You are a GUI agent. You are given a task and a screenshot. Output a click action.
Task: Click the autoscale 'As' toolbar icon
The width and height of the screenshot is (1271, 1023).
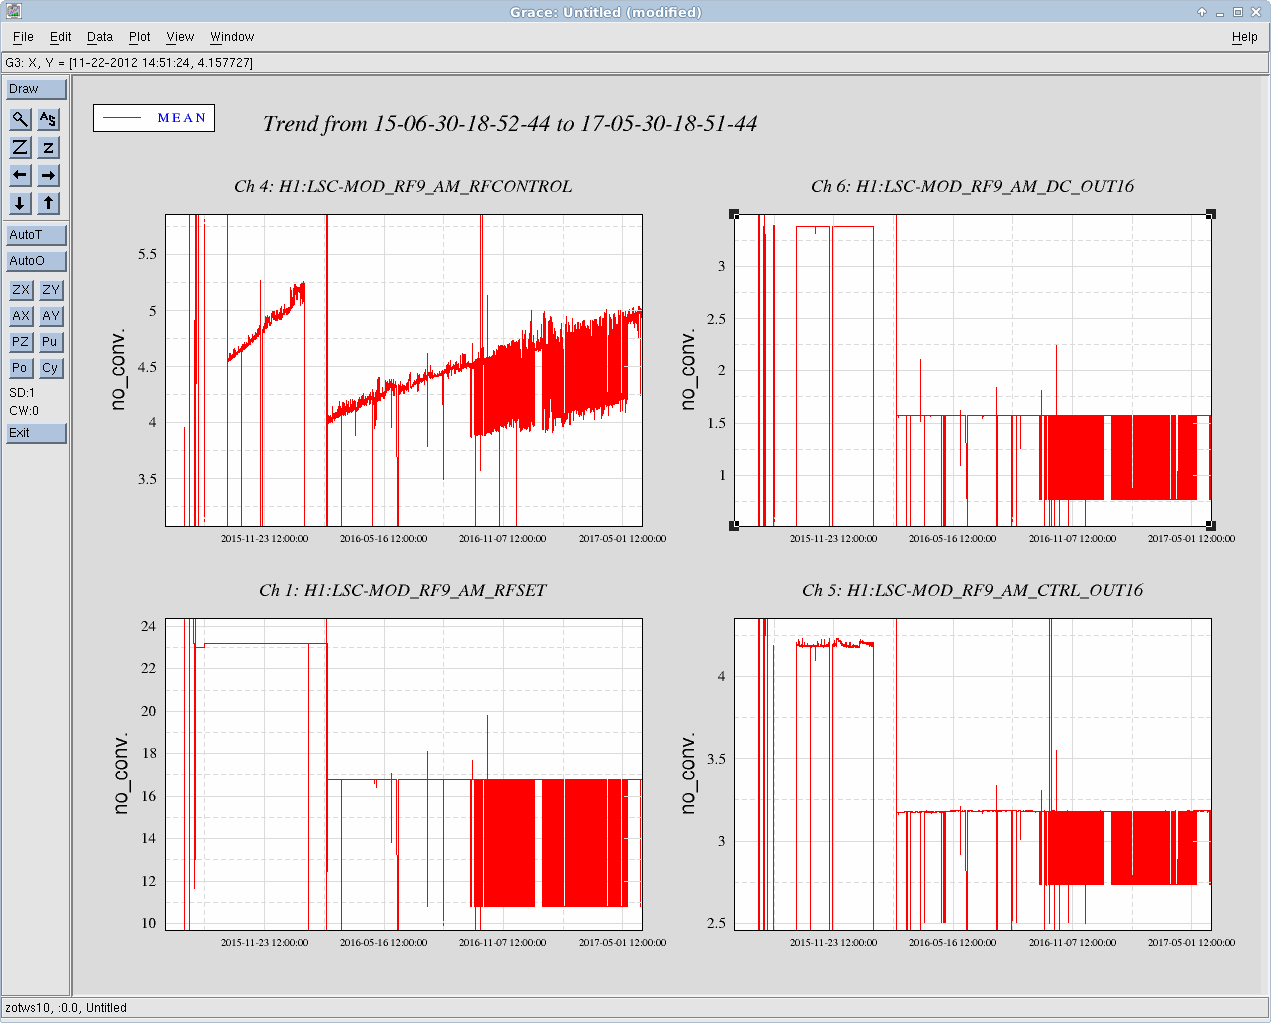[x=48, y=119]
